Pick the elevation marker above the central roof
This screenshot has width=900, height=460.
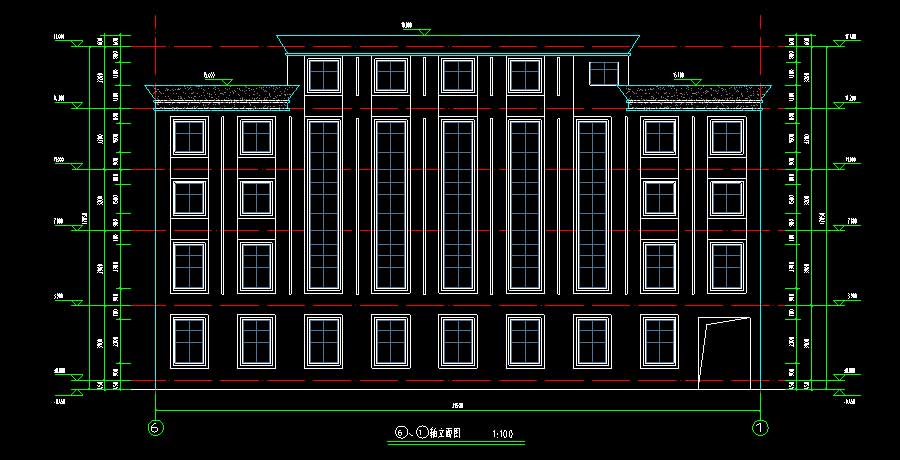425,30
